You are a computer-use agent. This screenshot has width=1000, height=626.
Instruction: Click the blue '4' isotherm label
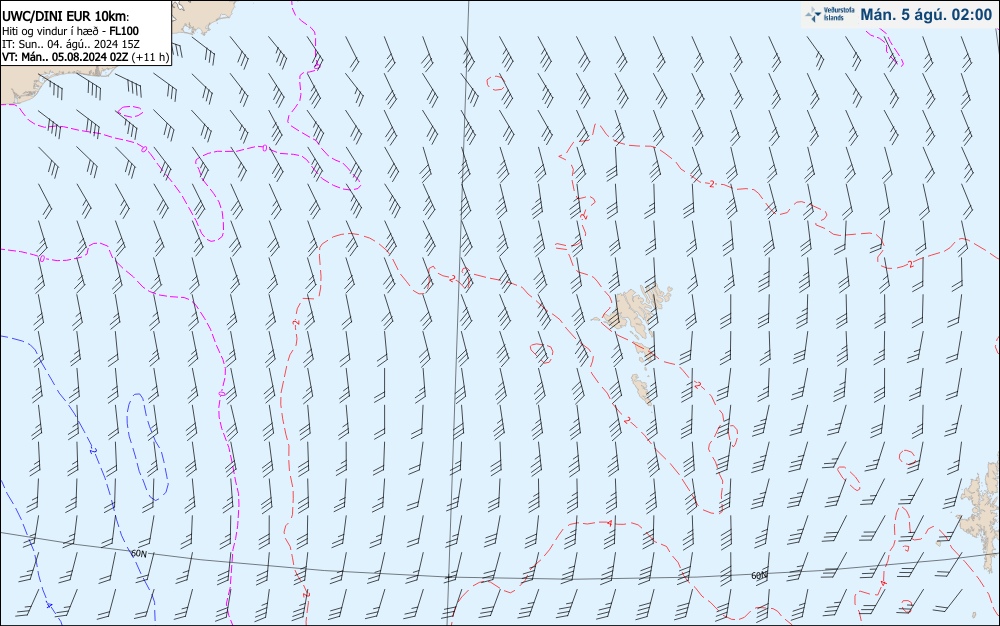pyautogui.click(x=49, y=604)
